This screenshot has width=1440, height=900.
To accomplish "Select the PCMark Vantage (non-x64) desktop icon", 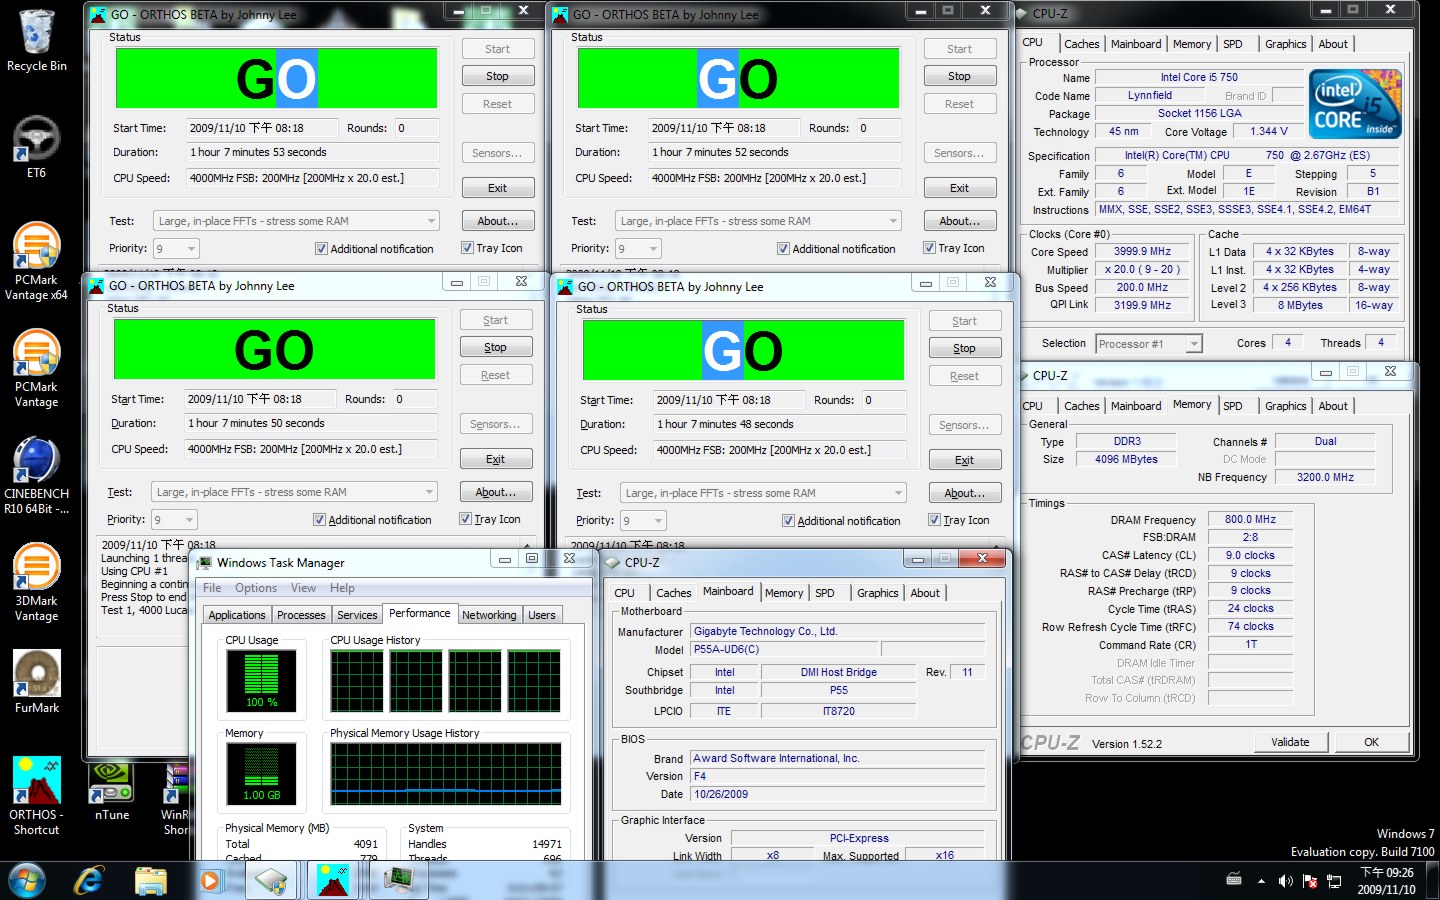I will (36, 369).
